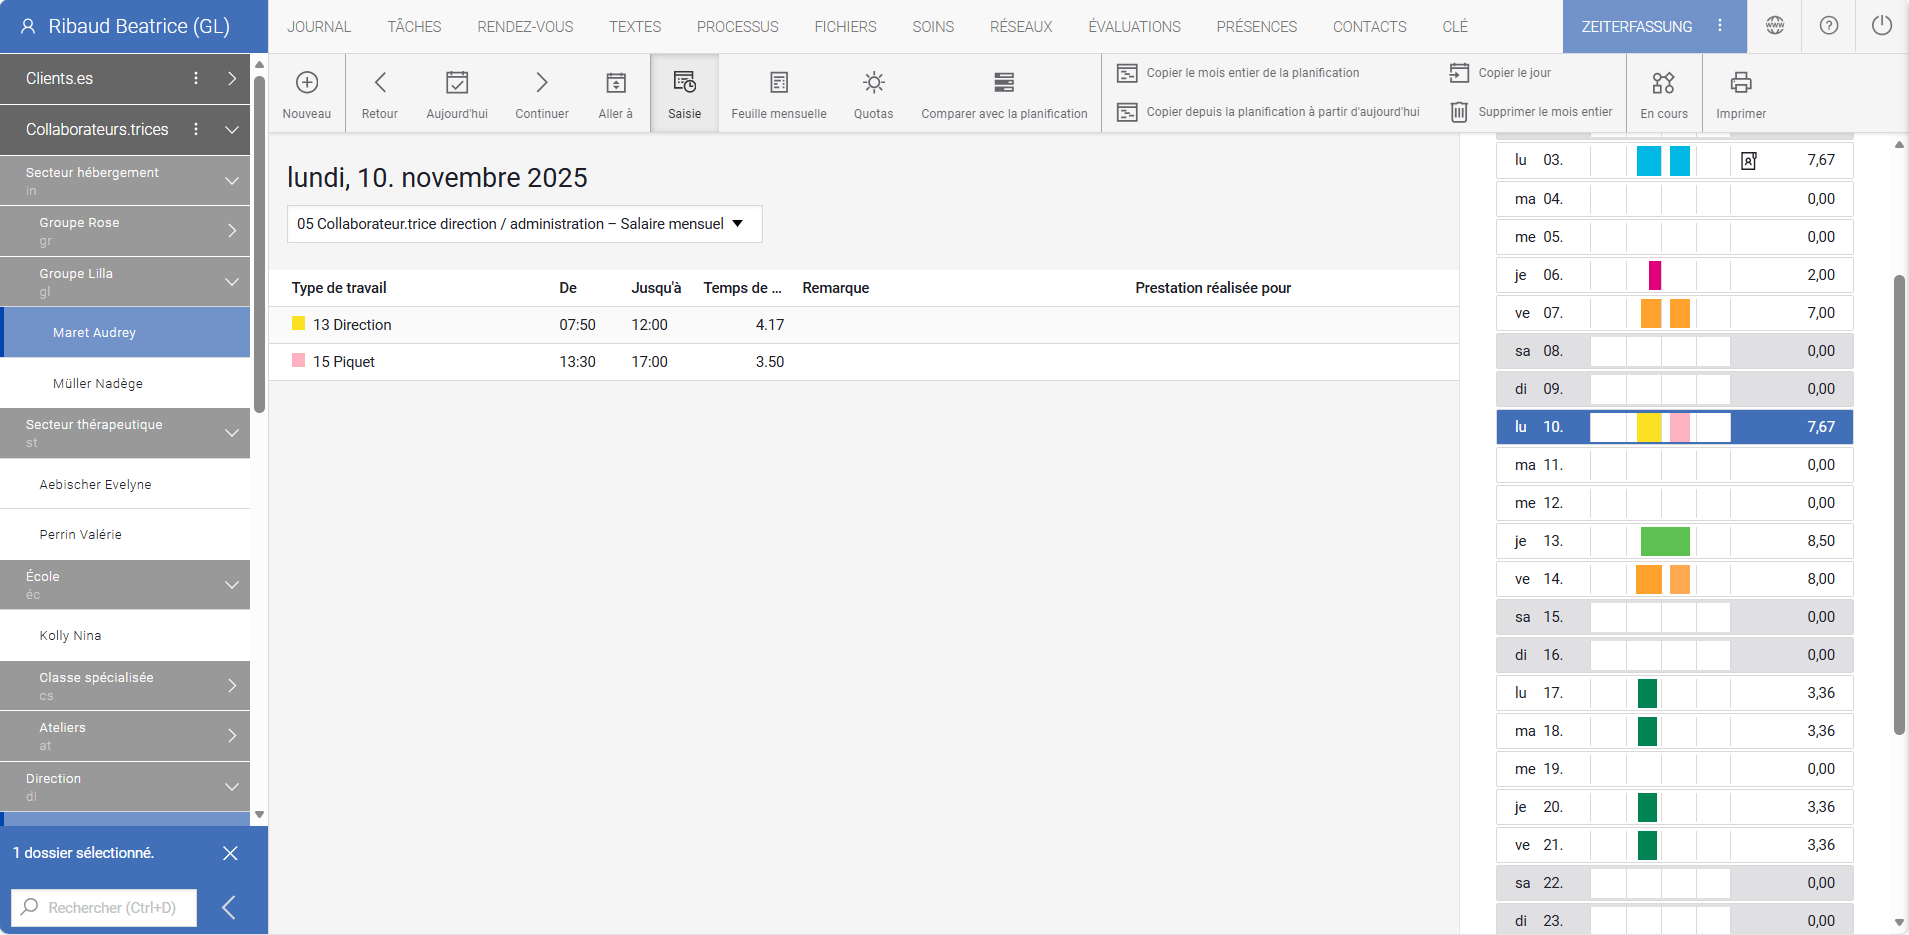Open Comparer avec la planification
Image resolution: width=1909 pixels, height=935 pixels.
(1003, 92)
